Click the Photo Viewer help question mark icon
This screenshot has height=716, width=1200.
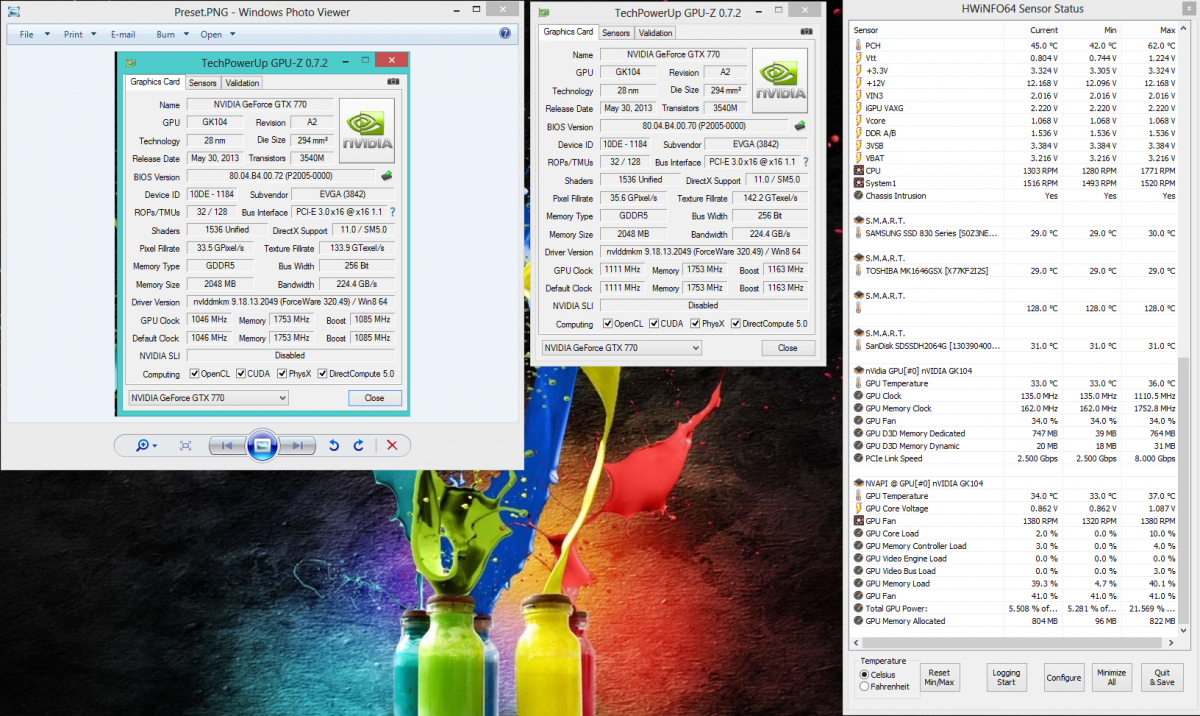pos(505,33)
